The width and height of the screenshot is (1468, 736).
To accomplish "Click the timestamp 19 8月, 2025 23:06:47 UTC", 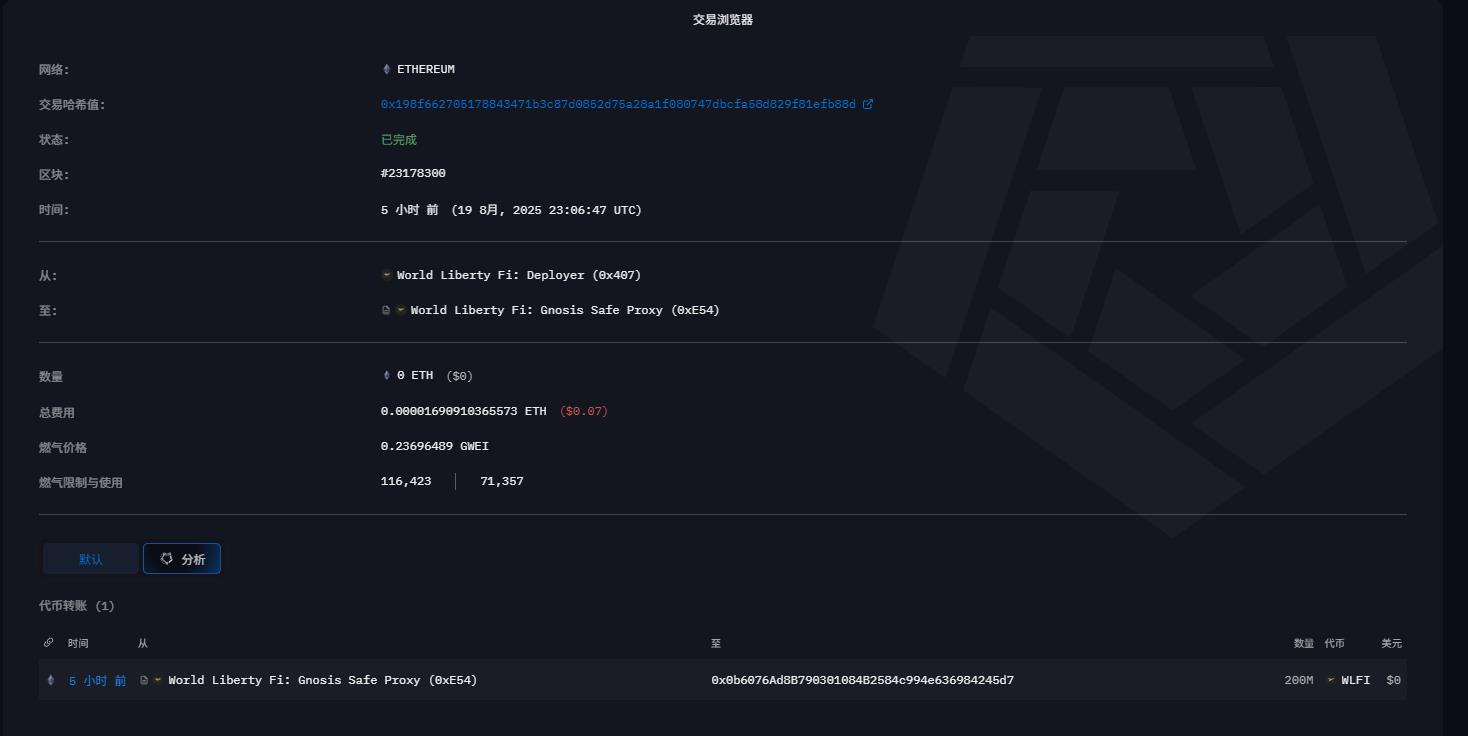I will 546,210.
